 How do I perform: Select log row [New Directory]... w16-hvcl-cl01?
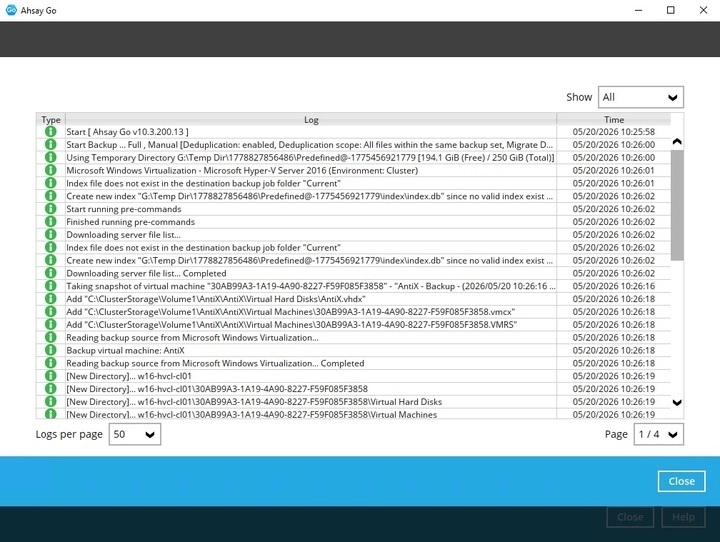[353, 376]
